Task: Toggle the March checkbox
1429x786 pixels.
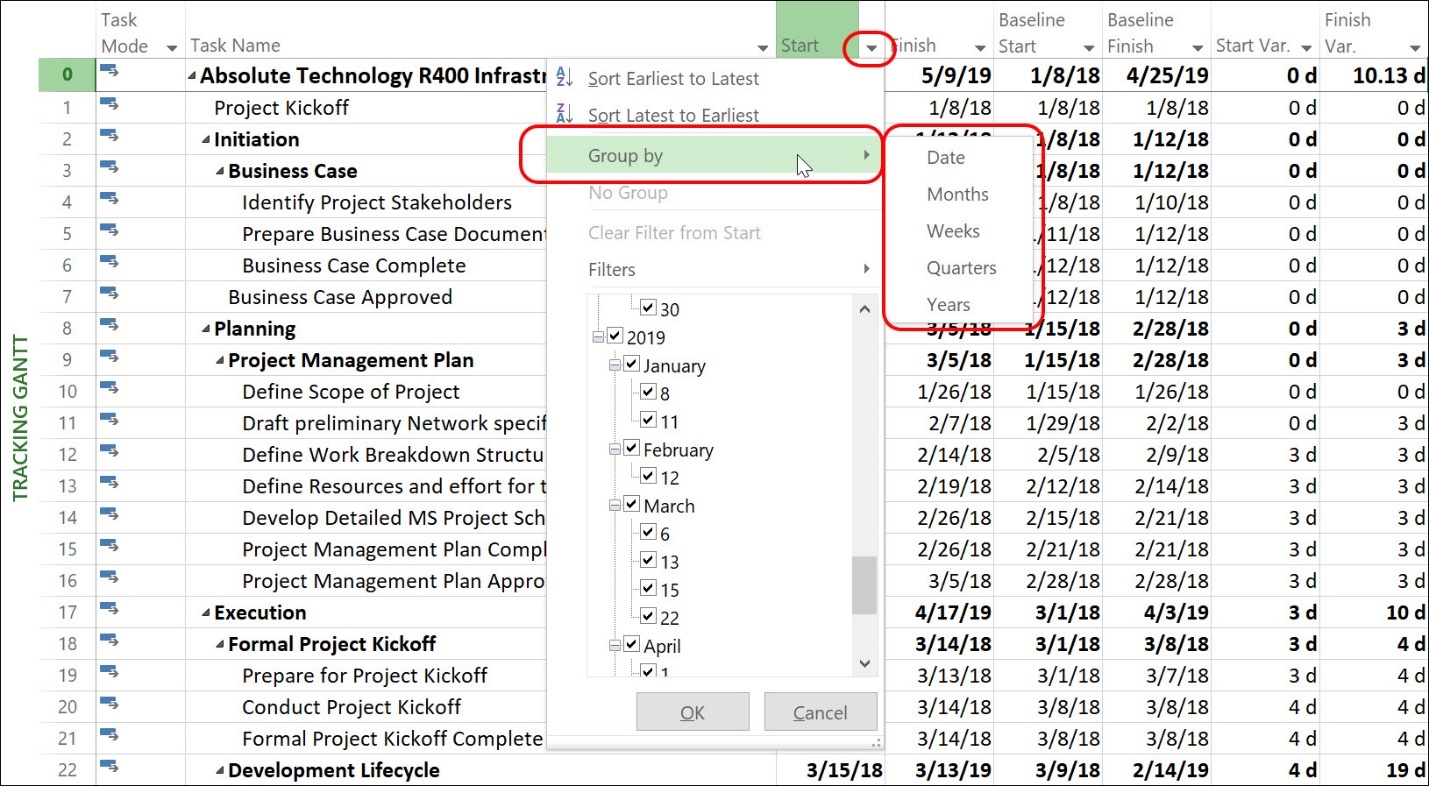Action: [631, 505]
